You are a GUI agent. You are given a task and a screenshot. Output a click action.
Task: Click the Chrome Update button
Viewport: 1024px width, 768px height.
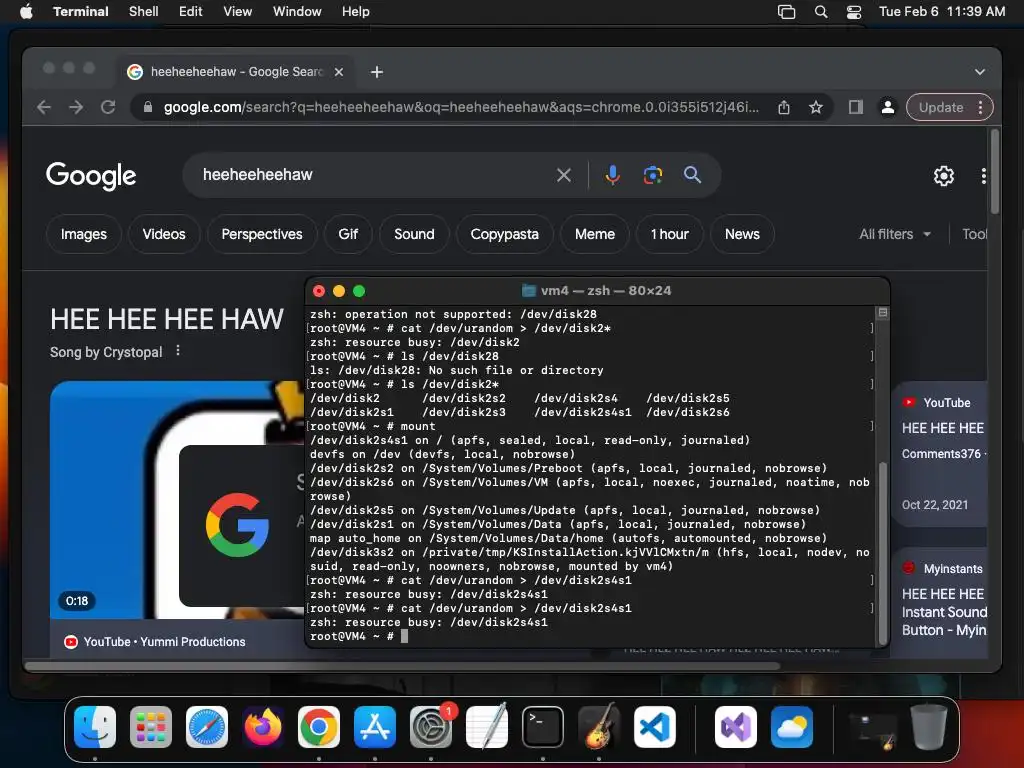(941, 107)
